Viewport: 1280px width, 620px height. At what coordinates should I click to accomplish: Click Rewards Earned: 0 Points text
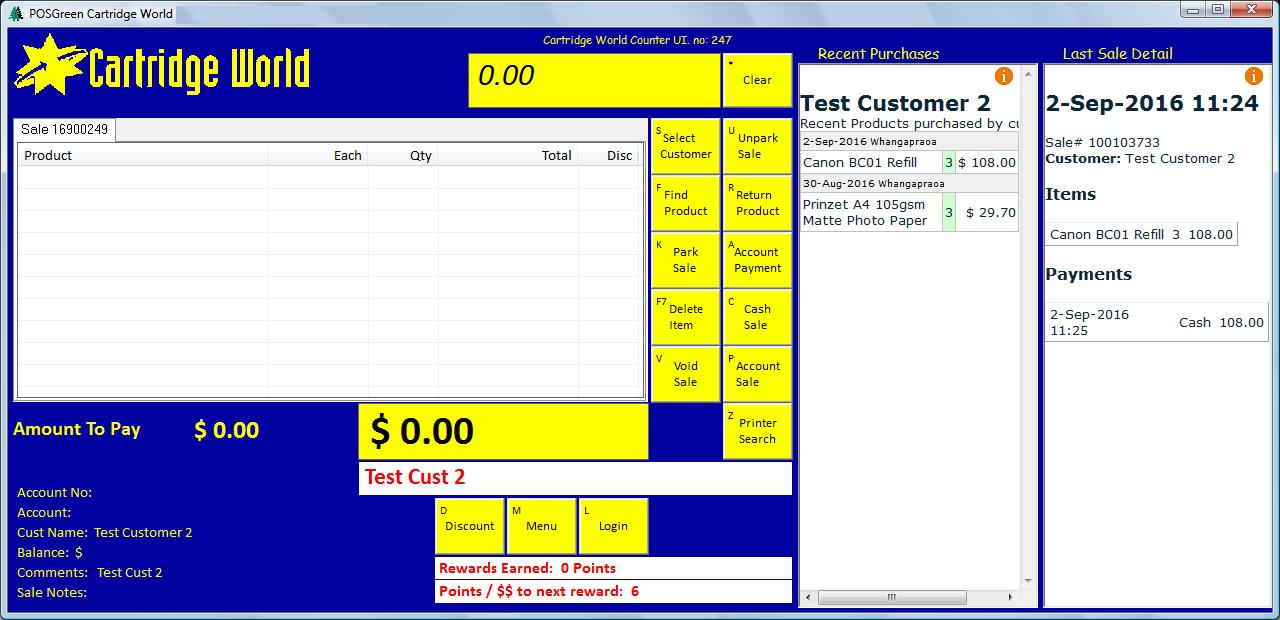tap(528, 568)
